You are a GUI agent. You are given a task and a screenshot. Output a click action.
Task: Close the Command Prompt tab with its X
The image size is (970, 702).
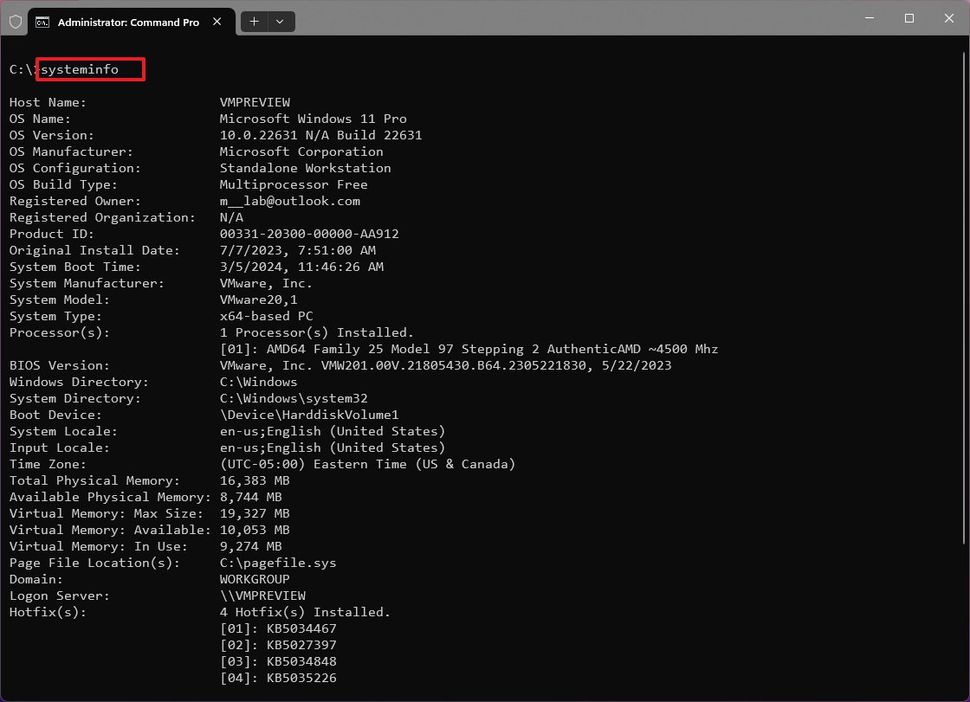pos(217,21)
